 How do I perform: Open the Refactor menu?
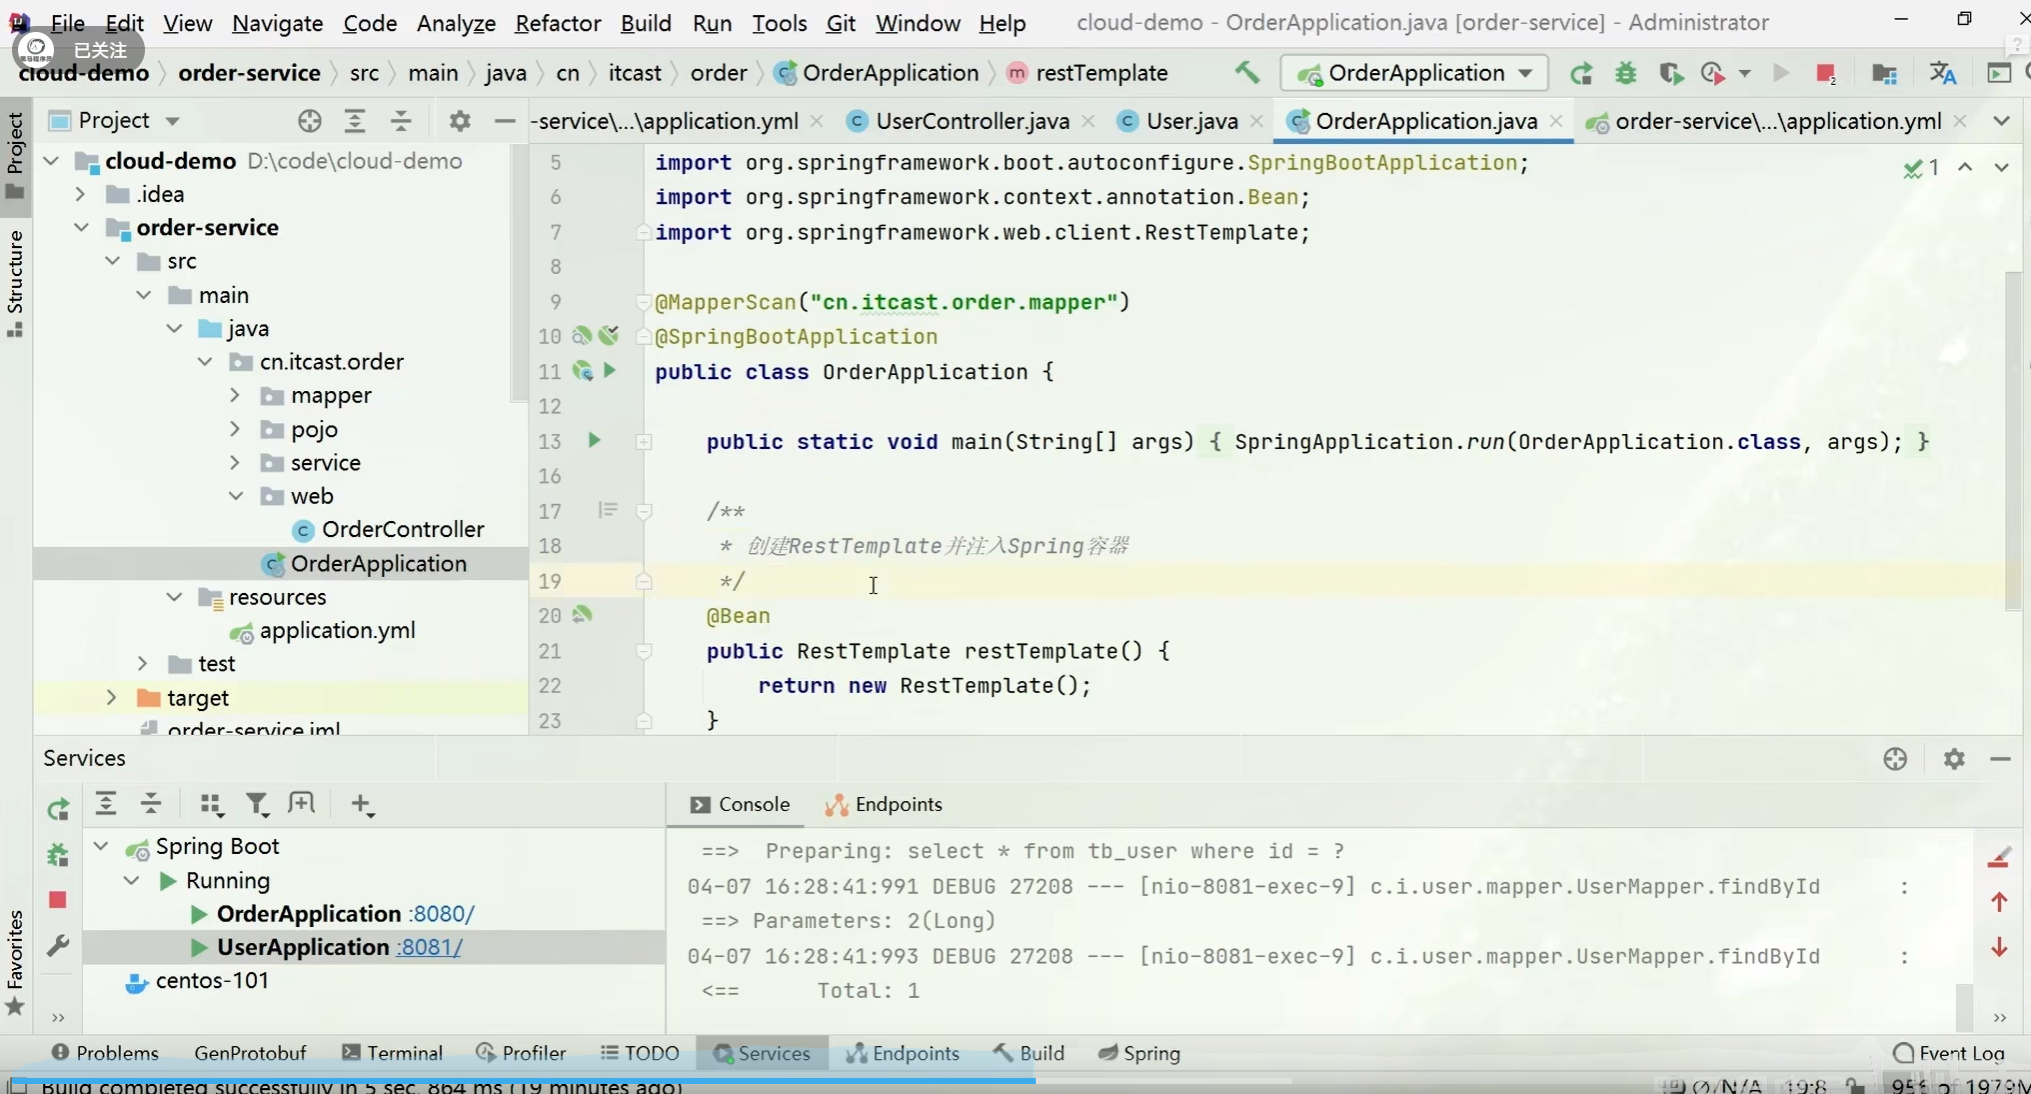(557, 22)
